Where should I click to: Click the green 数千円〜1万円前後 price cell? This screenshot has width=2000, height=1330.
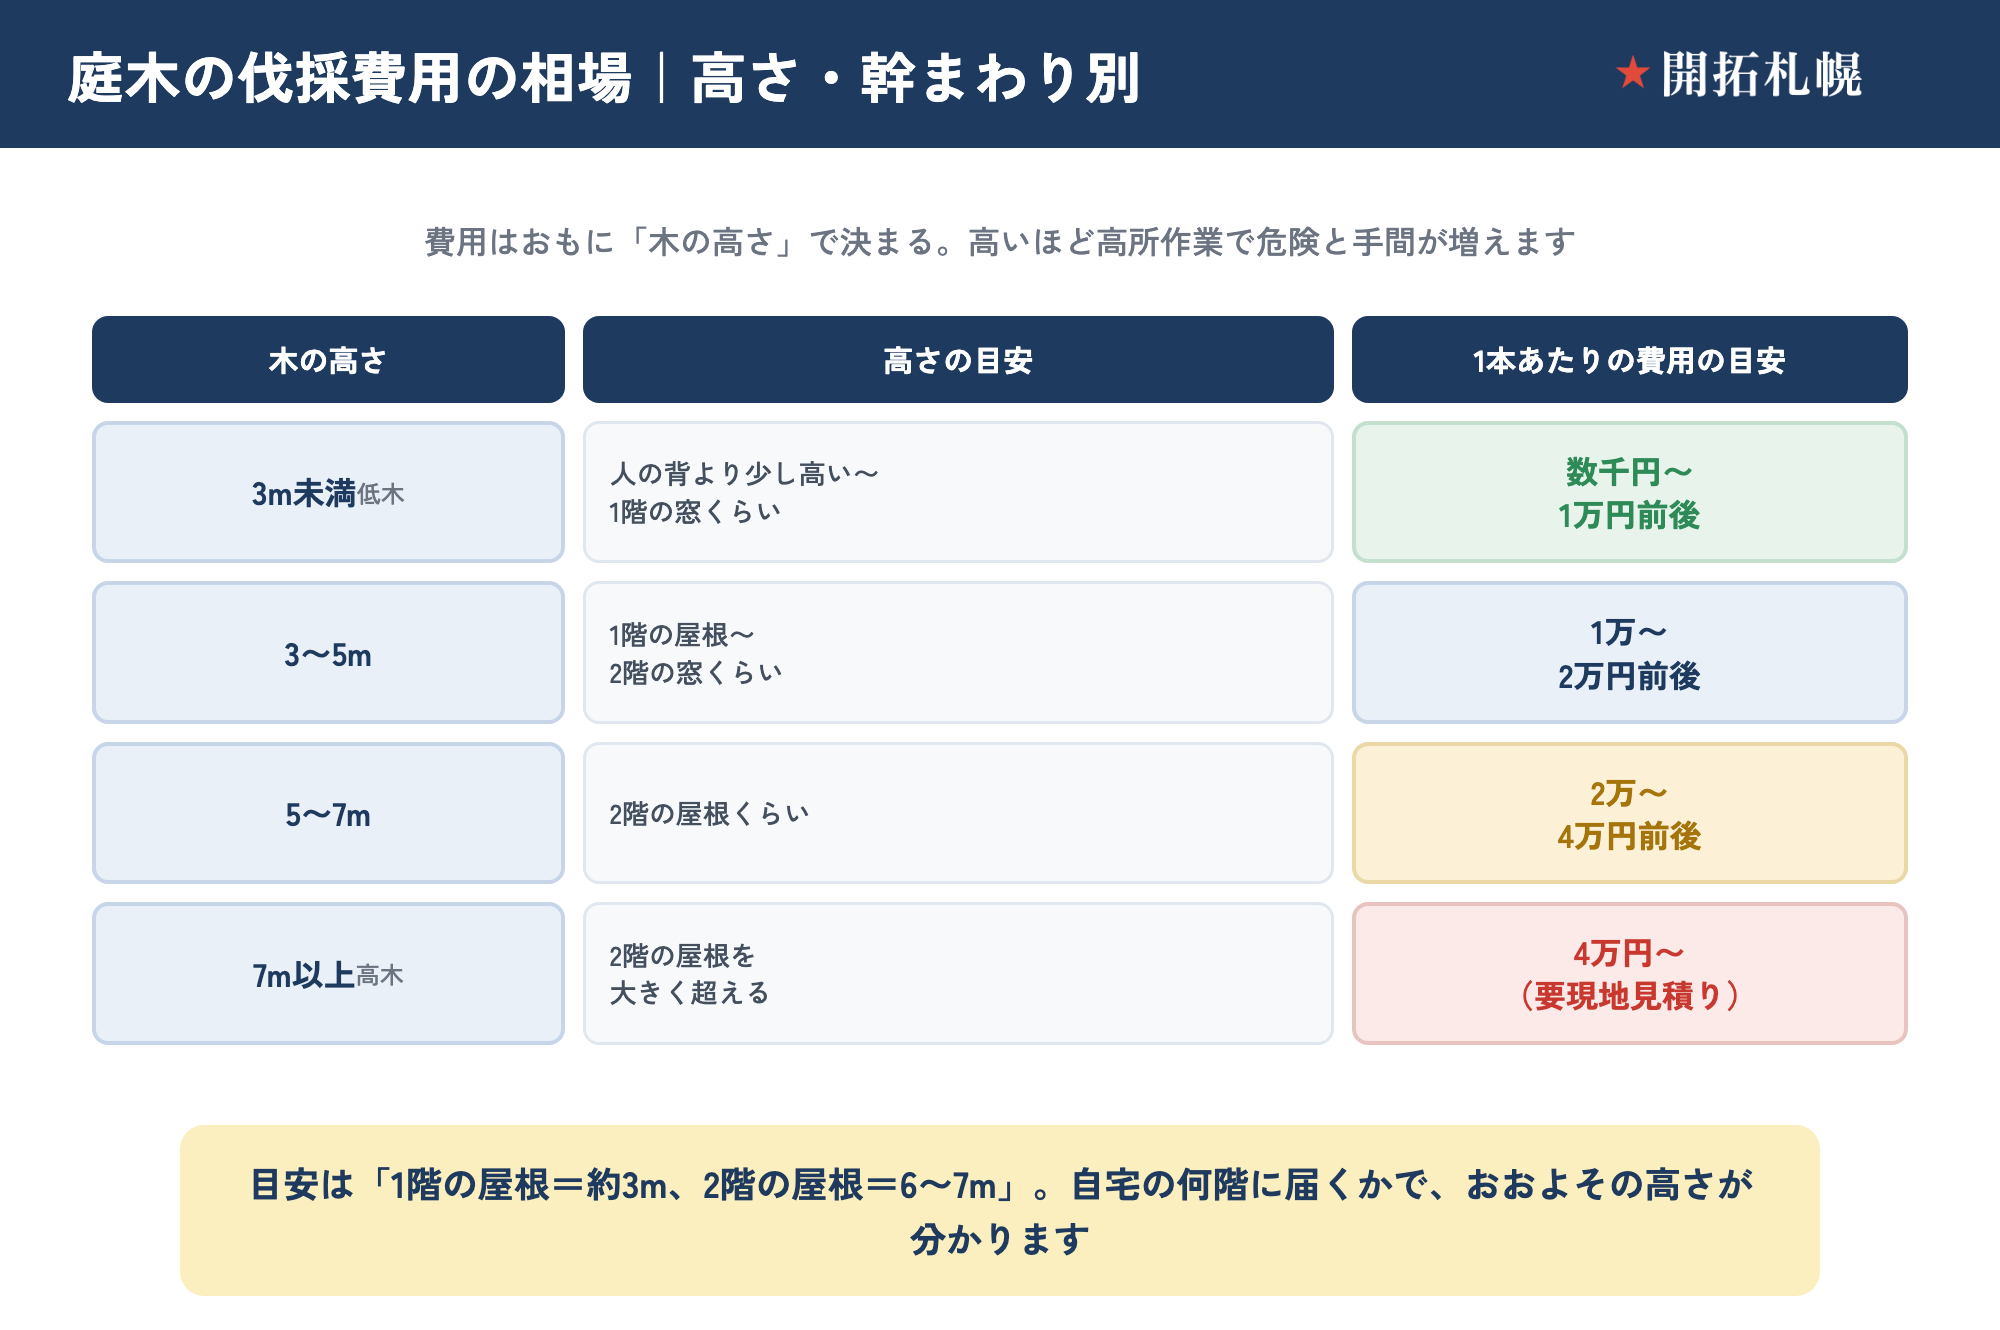tap(1630, 492)
